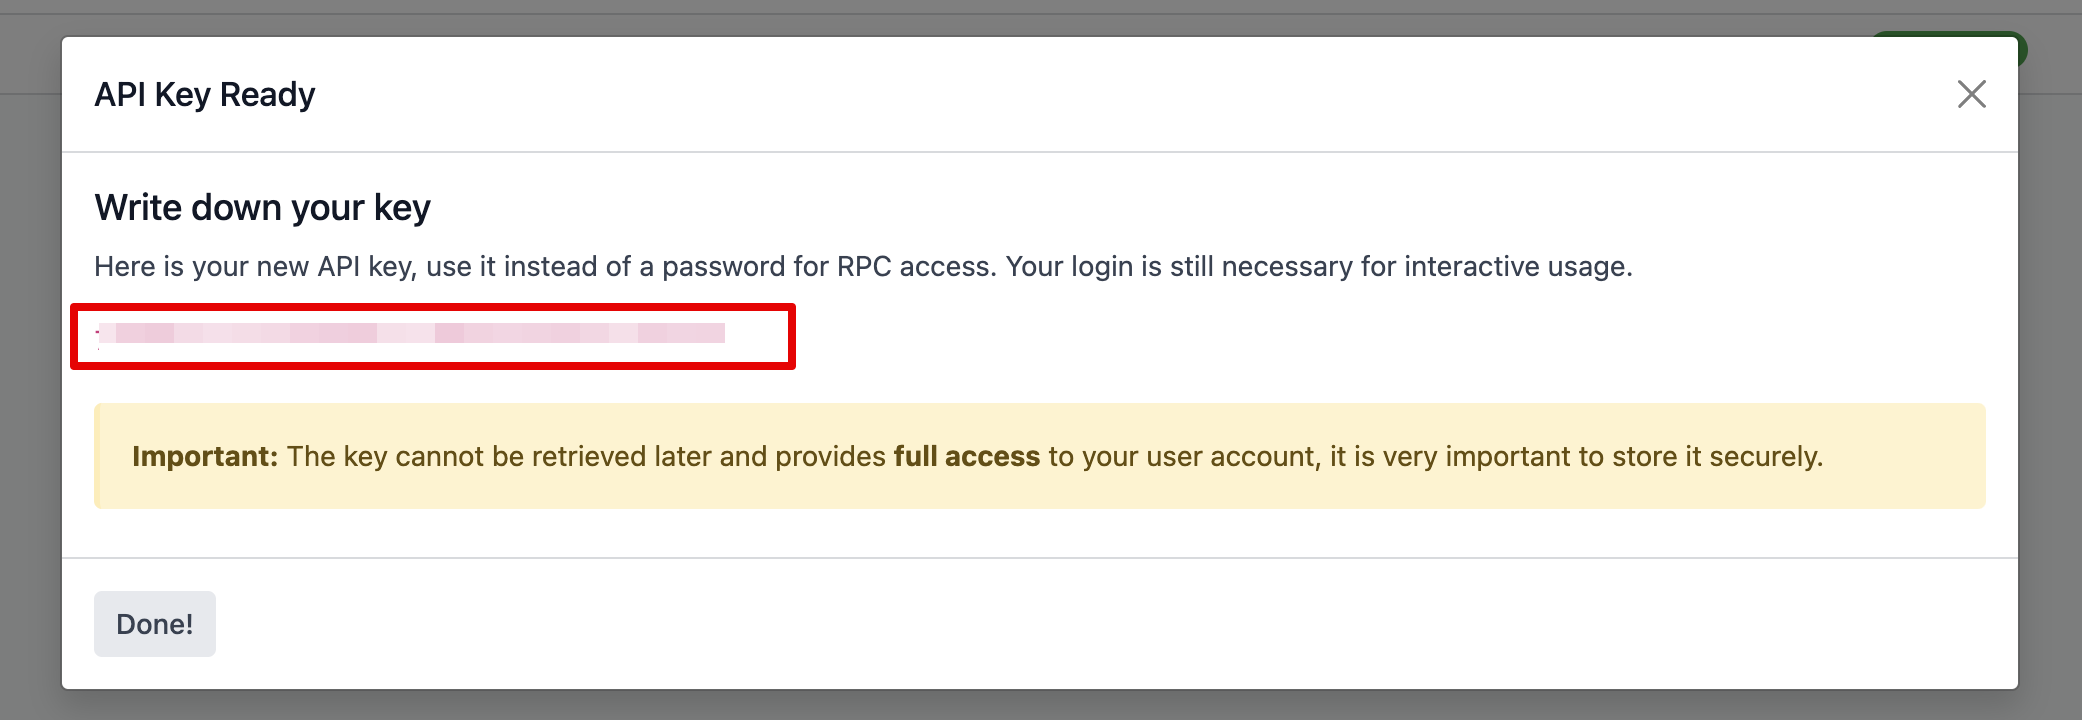This screenshot has width=2082, height=720.
Task: Click the blurred API key value
Action: [x=411, y=333]
